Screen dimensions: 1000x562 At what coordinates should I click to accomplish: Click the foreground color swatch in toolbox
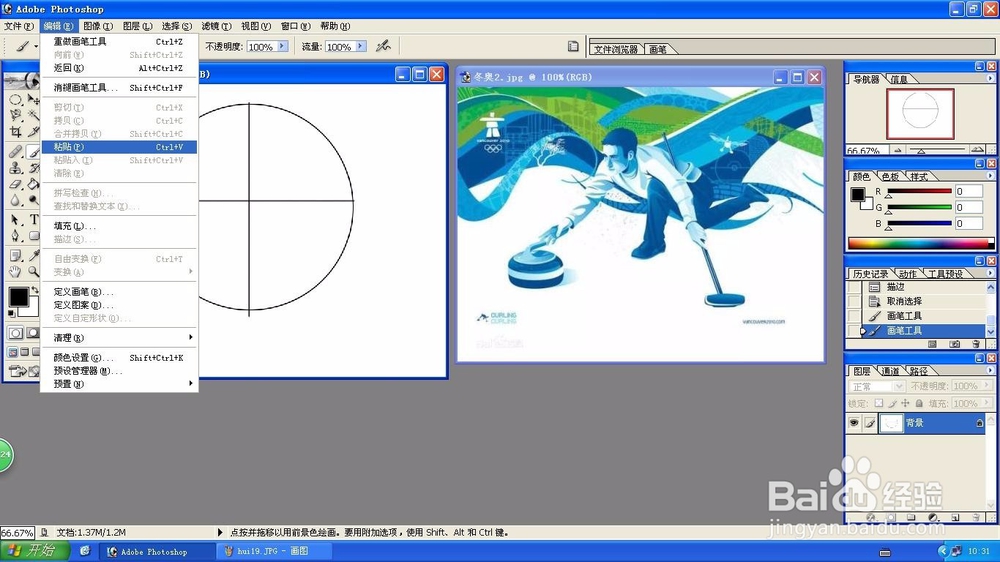point(18,297)
